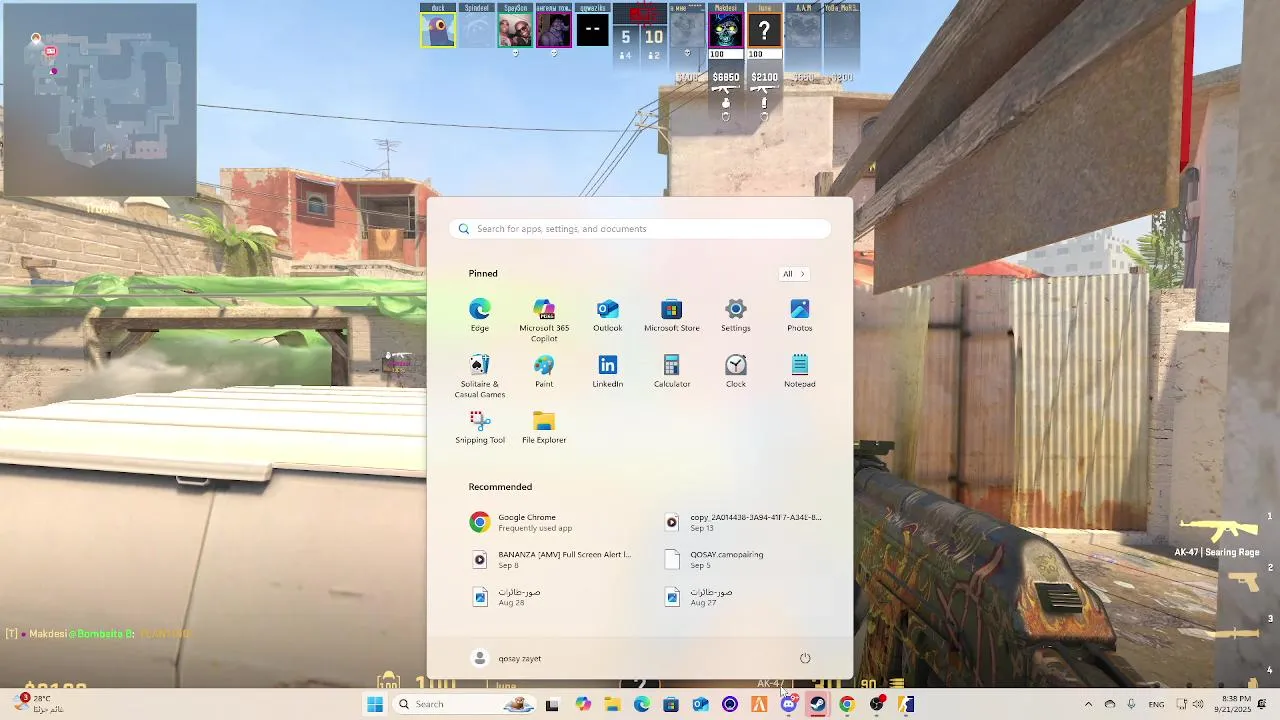
Task: Open the network and volume quick settings
Action: (1189, 704)
